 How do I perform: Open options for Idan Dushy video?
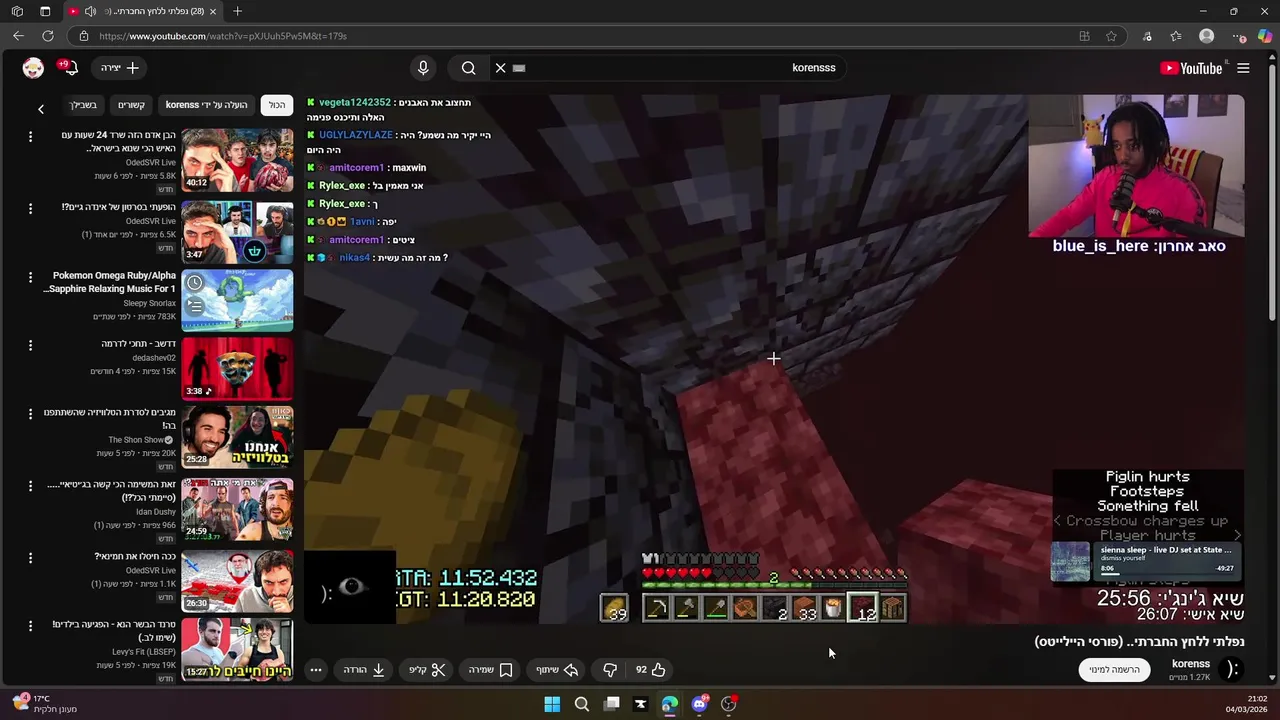click(30, 486)
